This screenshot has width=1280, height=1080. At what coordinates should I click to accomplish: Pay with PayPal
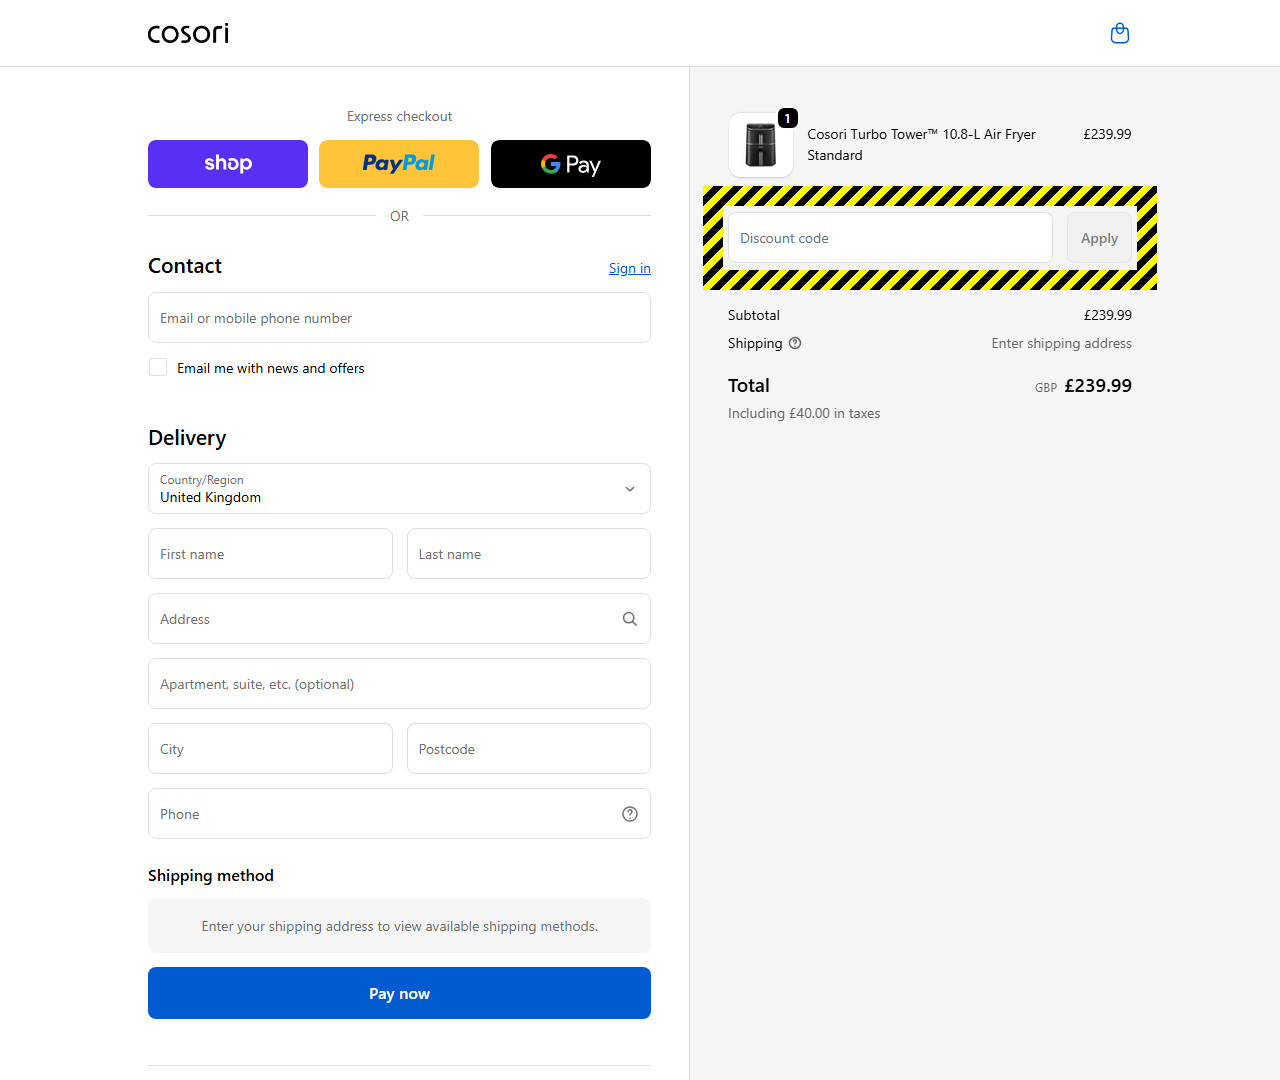[398, 163]
